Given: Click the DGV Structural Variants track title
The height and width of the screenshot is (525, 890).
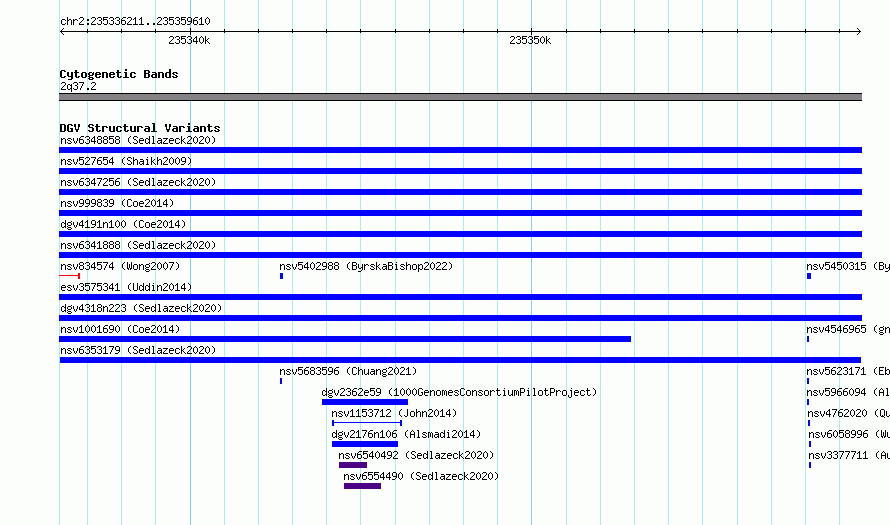Looking at the screenshot, I should [x=140, y=128].
